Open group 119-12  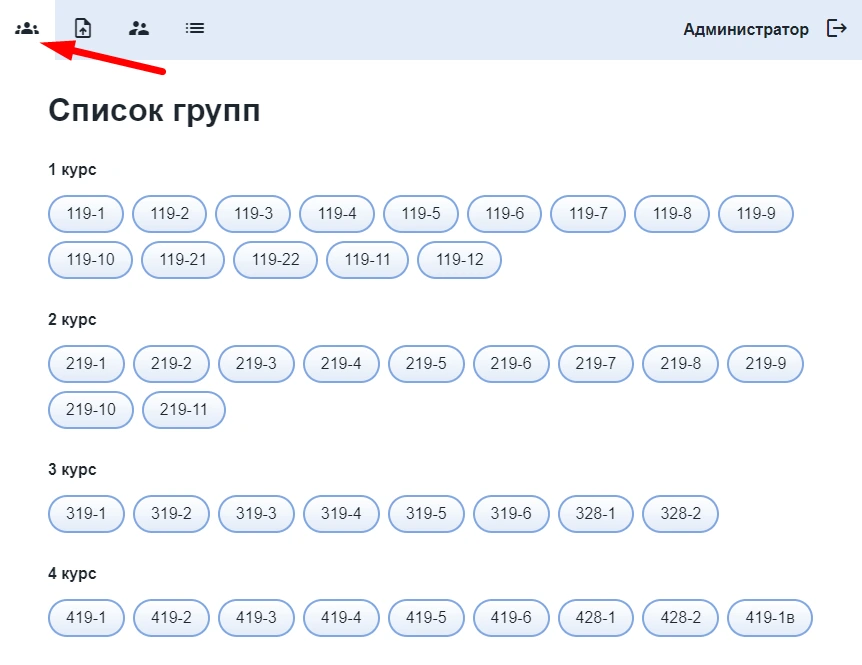[460, 259]
